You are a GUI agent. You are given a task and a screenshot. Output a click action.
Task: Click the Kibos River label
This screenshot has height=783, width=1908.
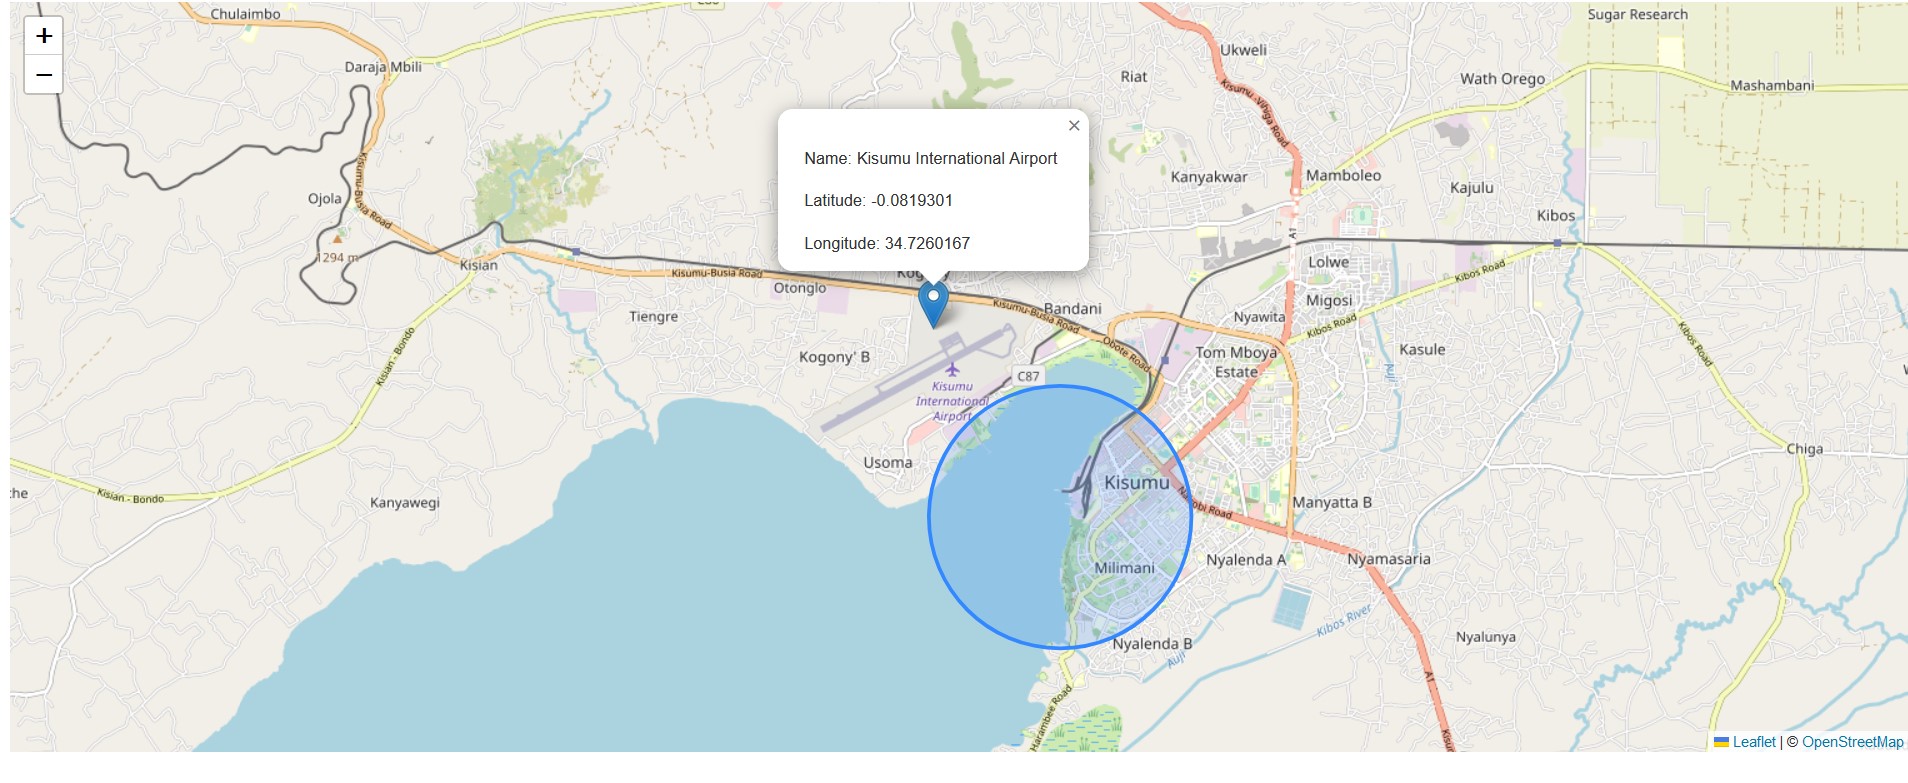1344,620
